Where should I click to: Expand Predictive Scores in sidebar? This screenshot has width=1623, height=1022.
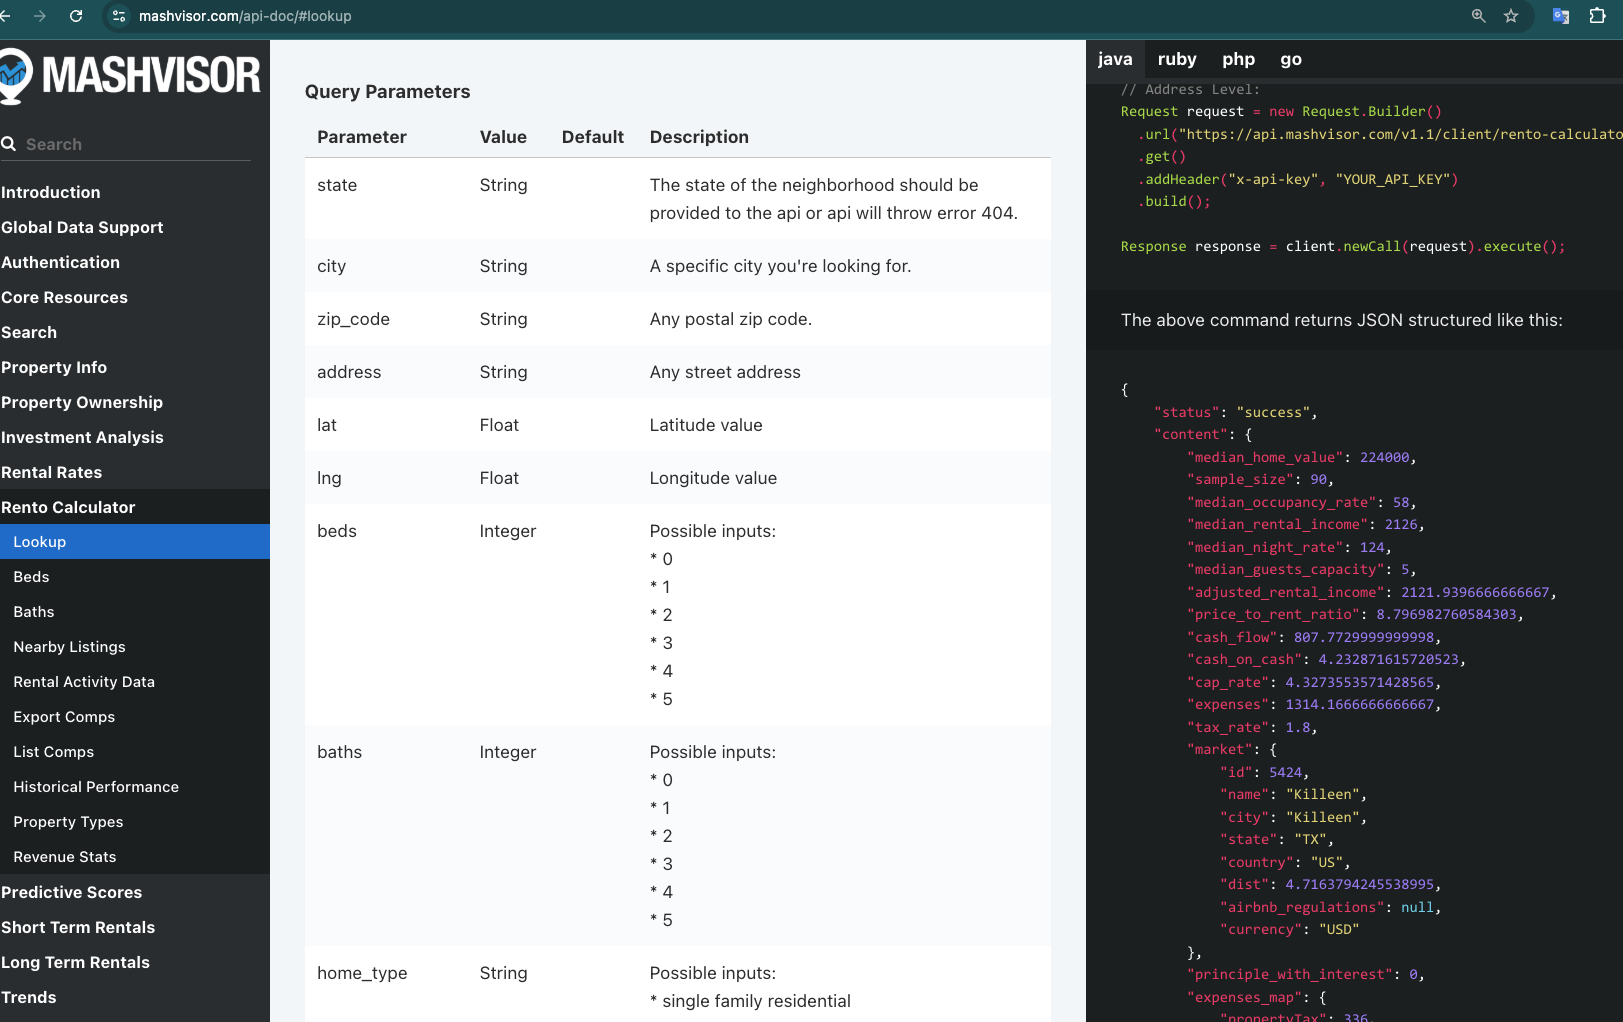tap(72, 892)
